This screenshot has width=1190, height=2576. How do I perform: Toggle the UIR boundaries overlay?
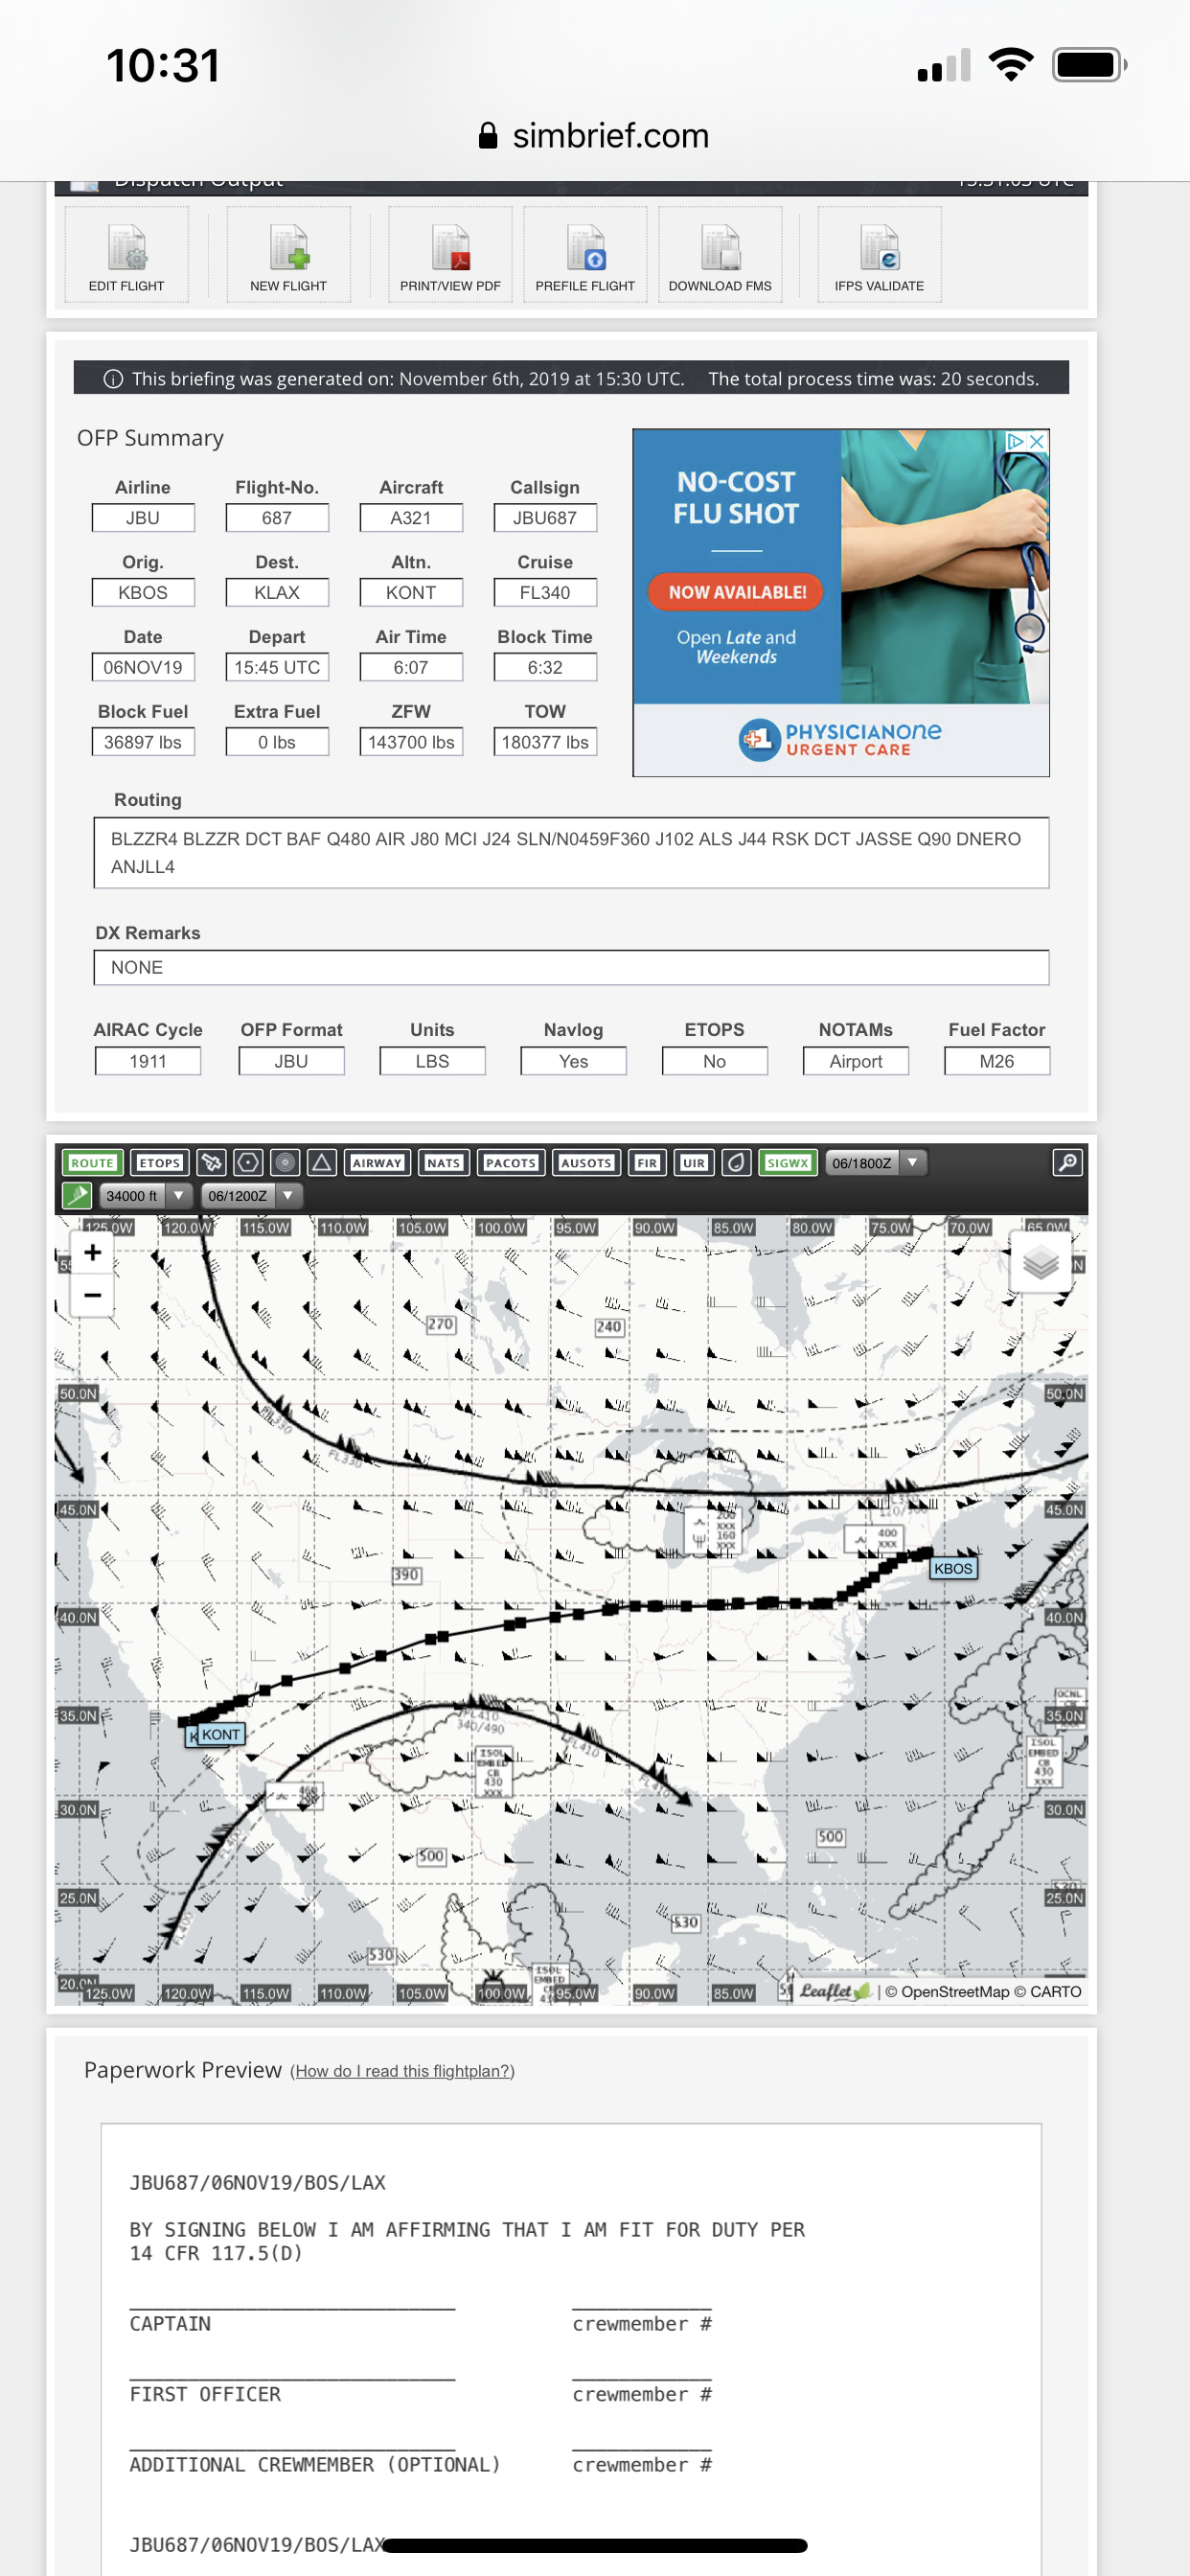pos(694,1162)
